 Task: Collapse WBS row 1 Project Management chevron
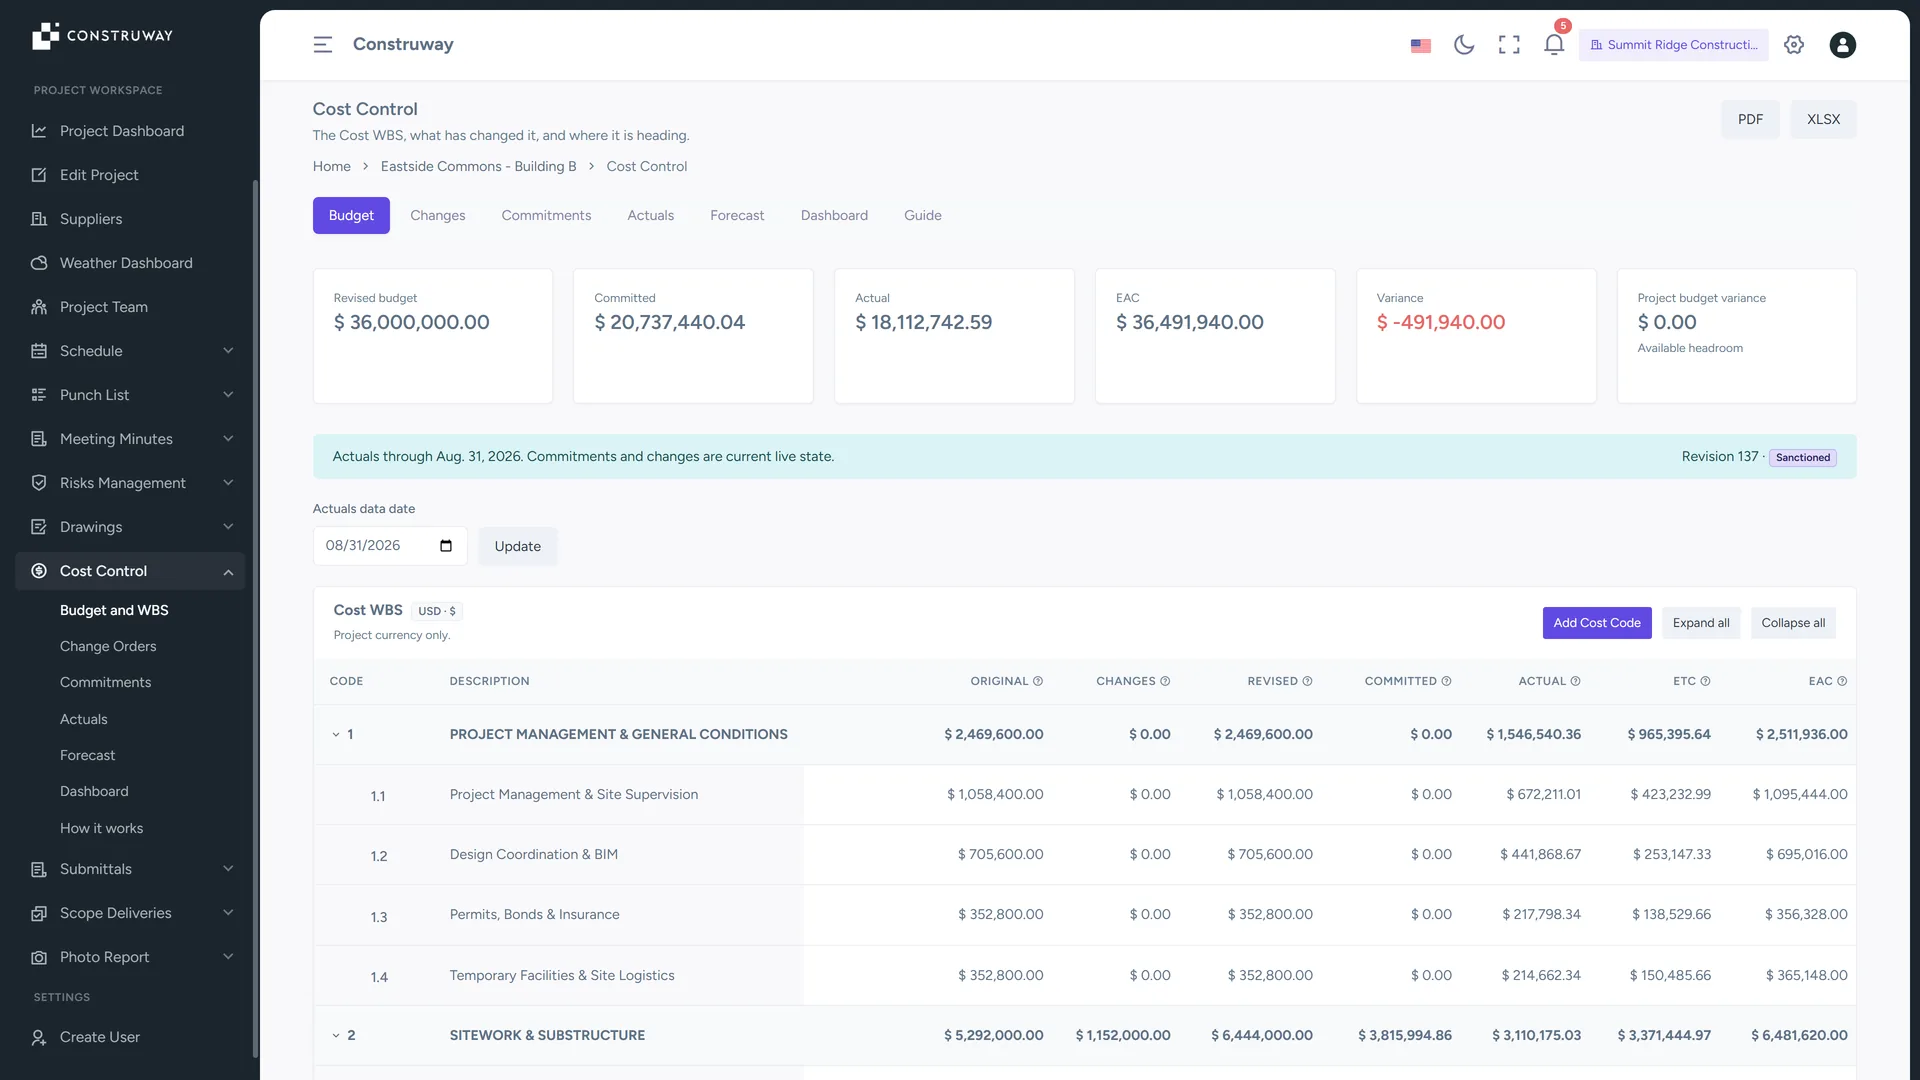click(x=336, y=735)
